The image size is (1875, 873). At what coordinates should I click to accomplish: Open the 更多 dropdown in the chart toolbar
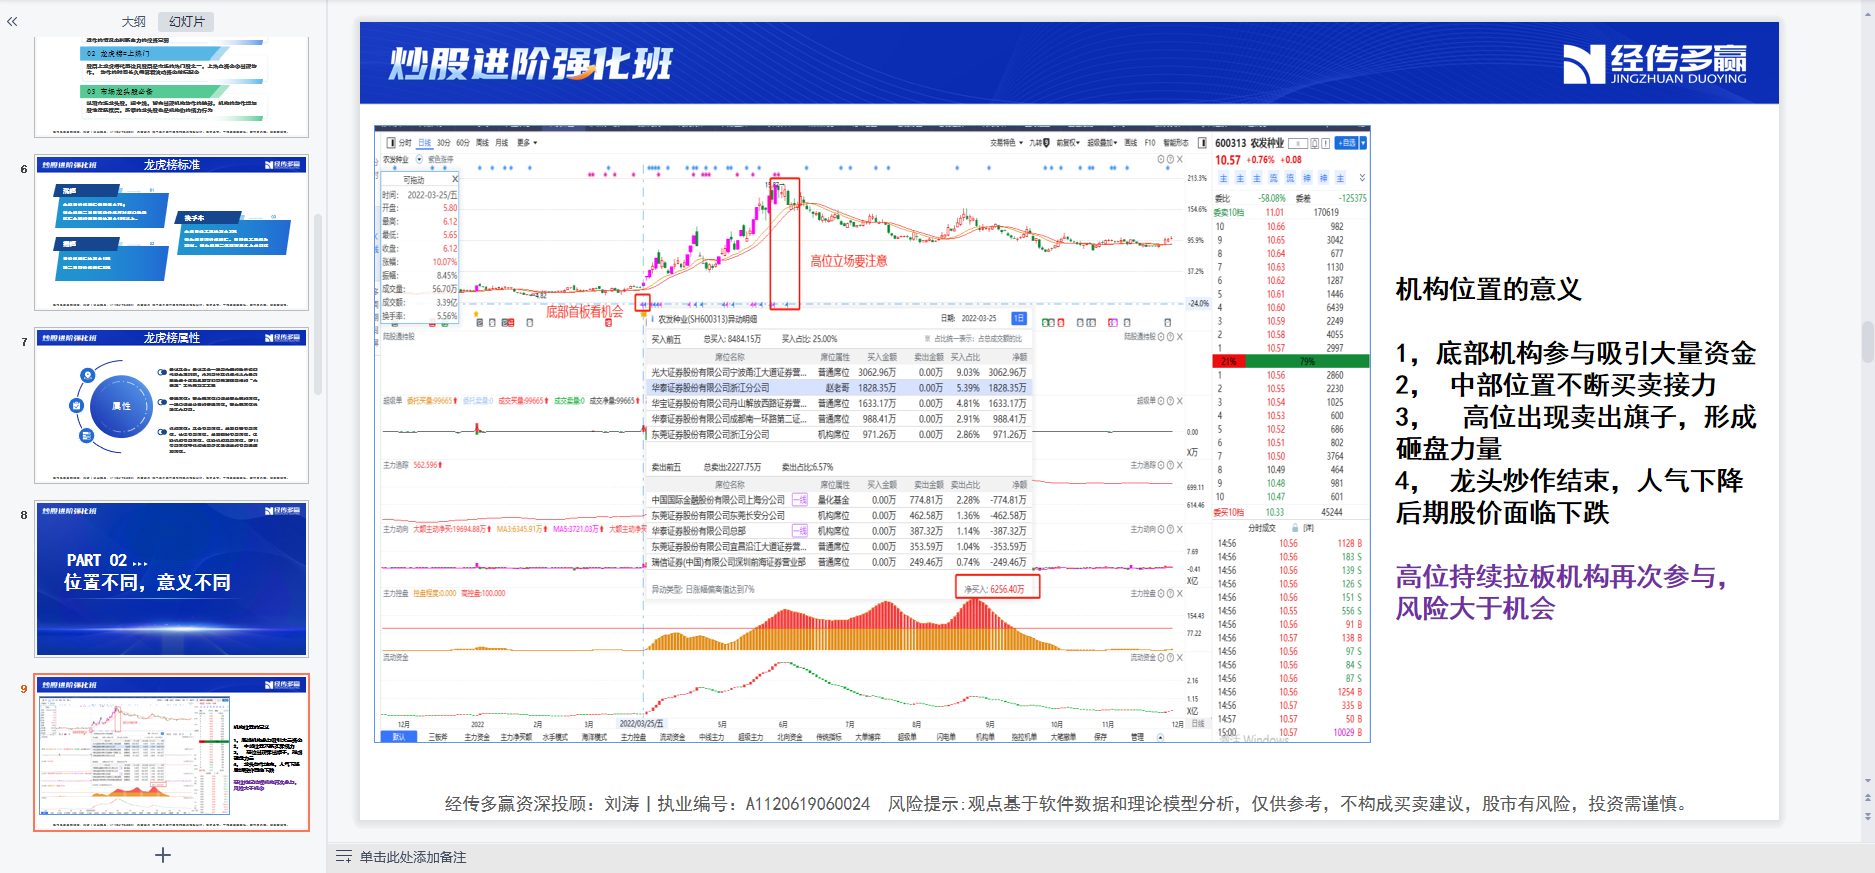coord(526,143)
